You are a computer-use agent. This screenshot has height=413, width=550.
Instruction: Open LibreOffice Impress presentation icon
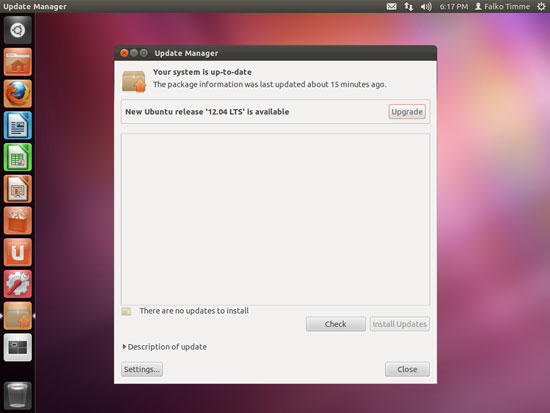click(18, 189)
